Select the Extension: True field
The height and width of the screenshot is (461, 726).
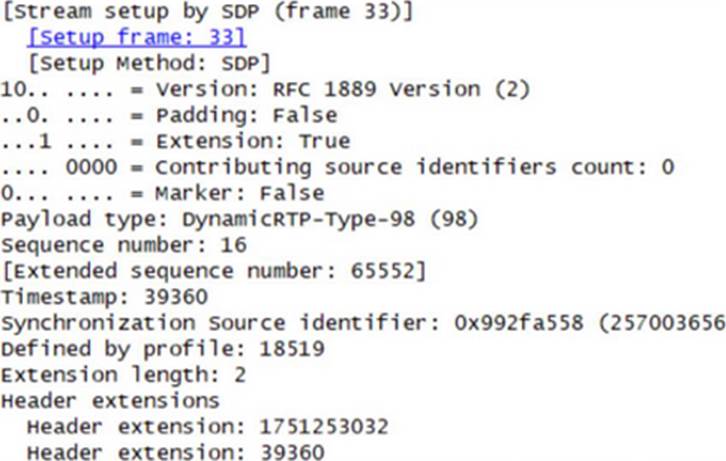tap(175, 141)
